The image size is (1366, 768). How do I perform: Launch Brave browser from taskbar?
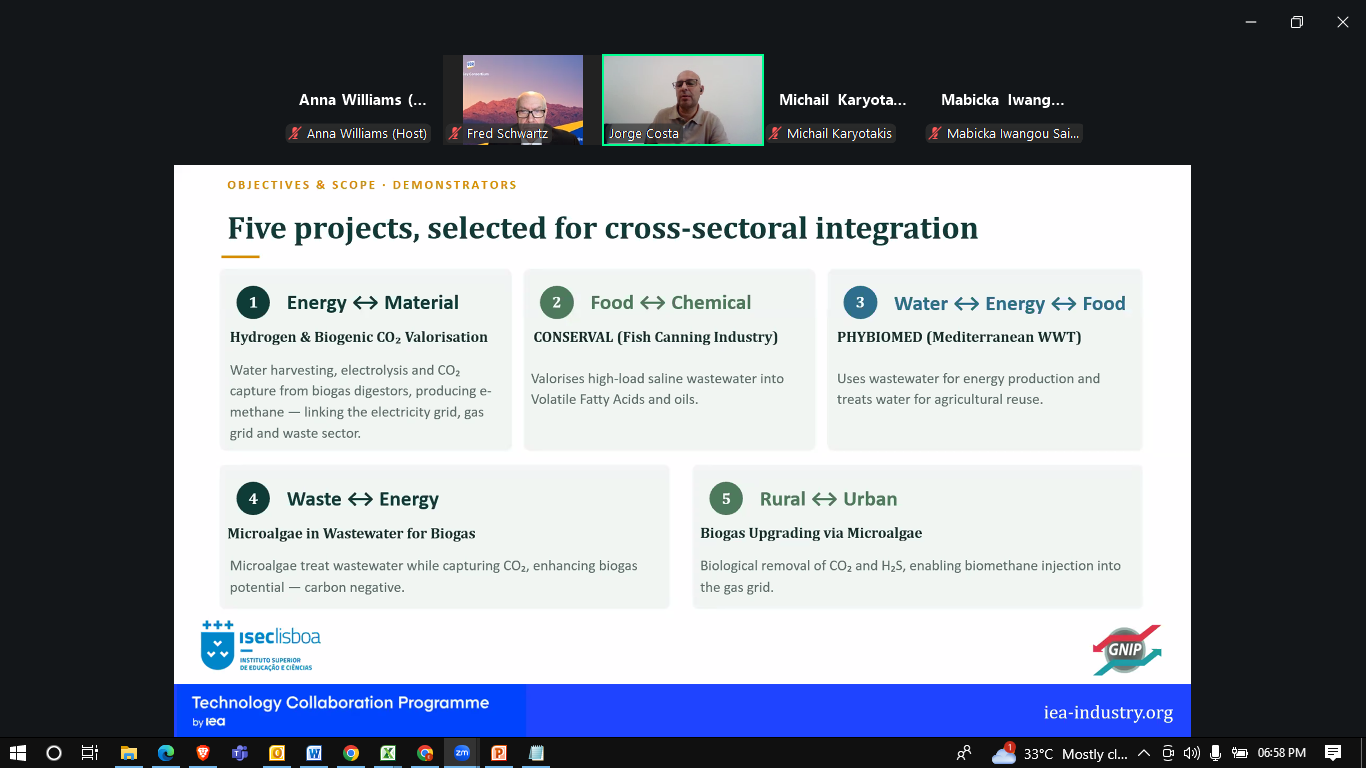pos(203,753)
